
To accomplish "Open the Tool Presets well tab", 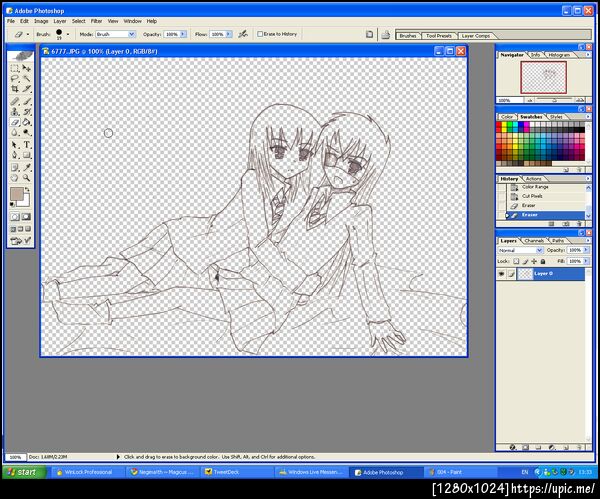I will point(439,36).
